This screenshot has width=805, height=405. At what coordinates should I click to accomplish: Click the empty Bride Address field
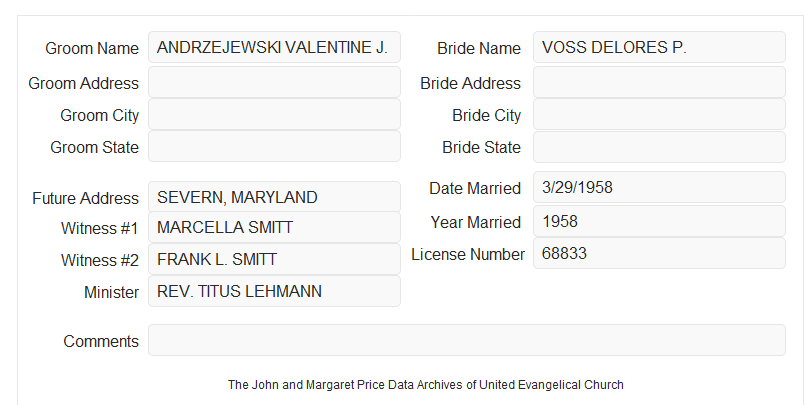659,82
